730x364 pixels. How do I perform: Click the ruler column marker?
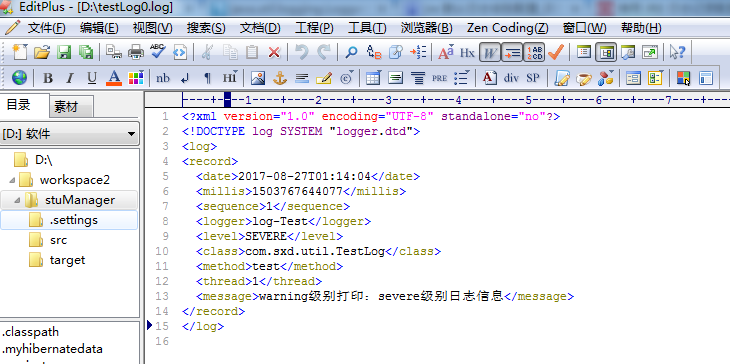227,99
